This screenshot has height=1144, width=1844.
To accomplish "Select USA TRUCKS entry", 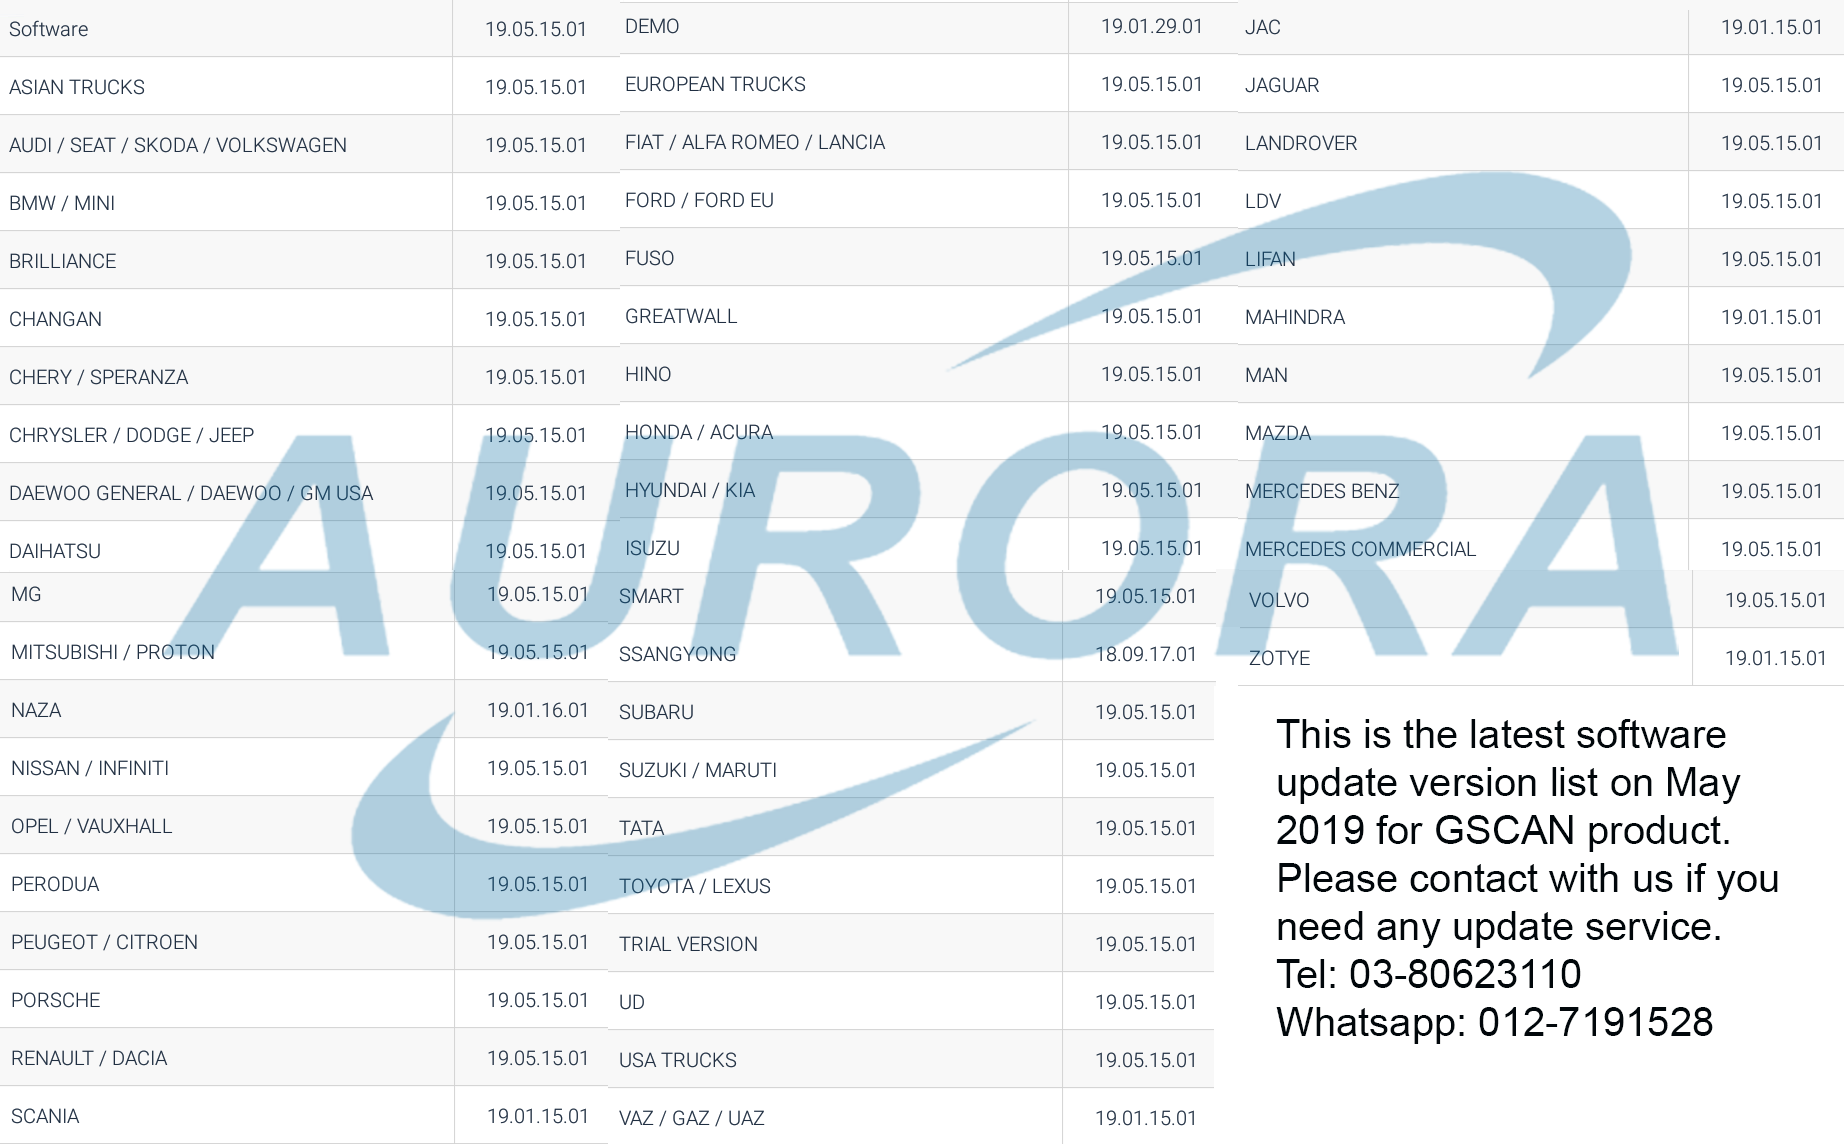I will coord(678,1060).
